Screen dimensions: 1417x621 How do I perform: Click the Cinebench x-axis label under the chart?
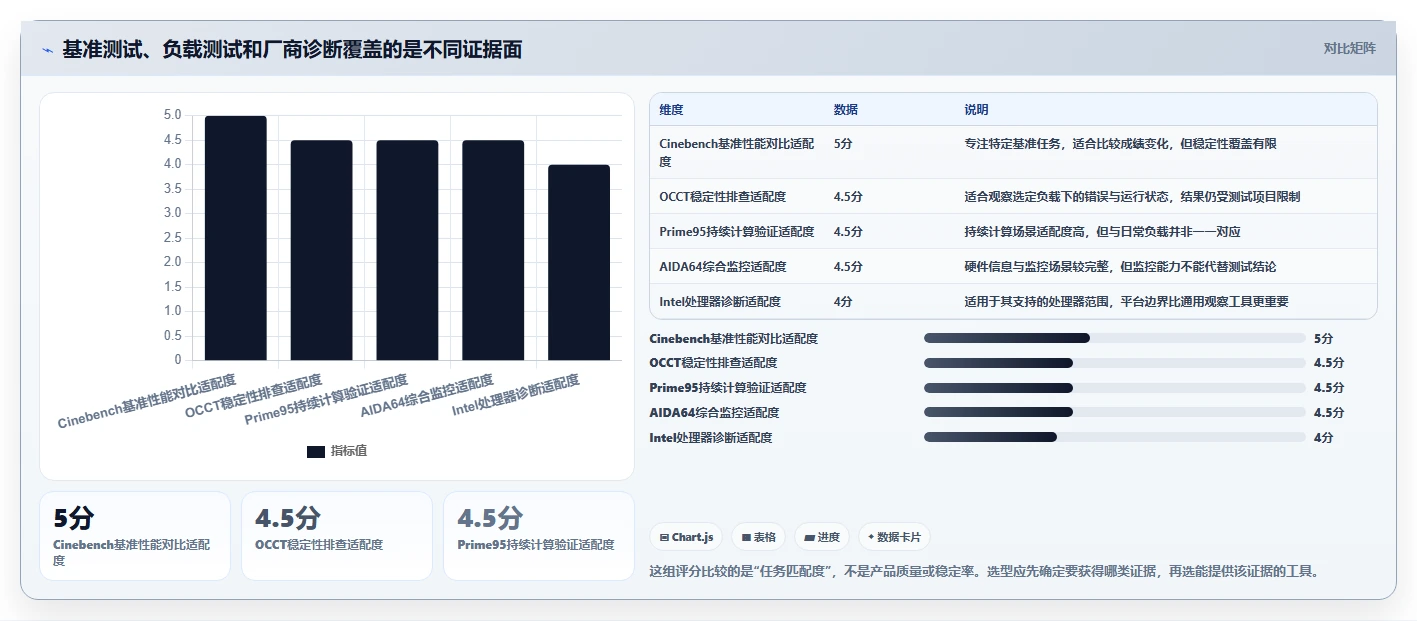(147, 401)
